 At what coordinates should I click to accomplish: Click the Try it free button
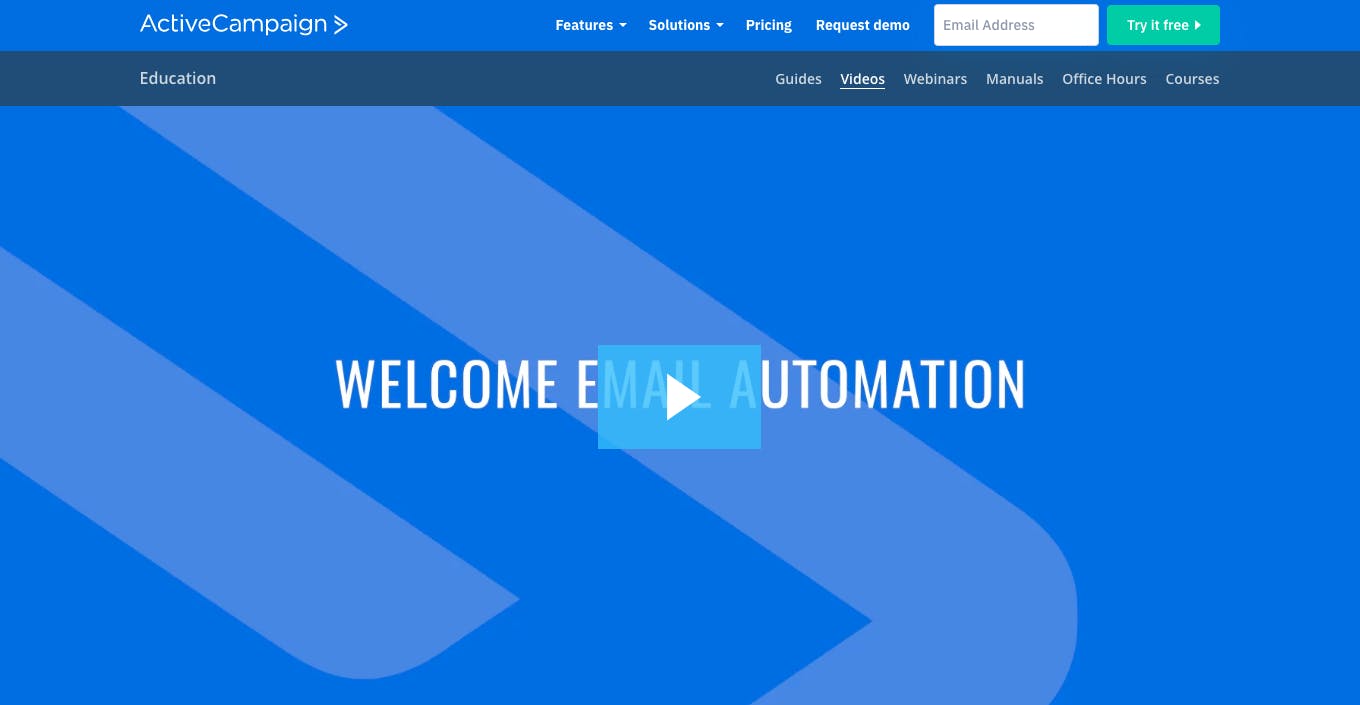[1163, 25]
